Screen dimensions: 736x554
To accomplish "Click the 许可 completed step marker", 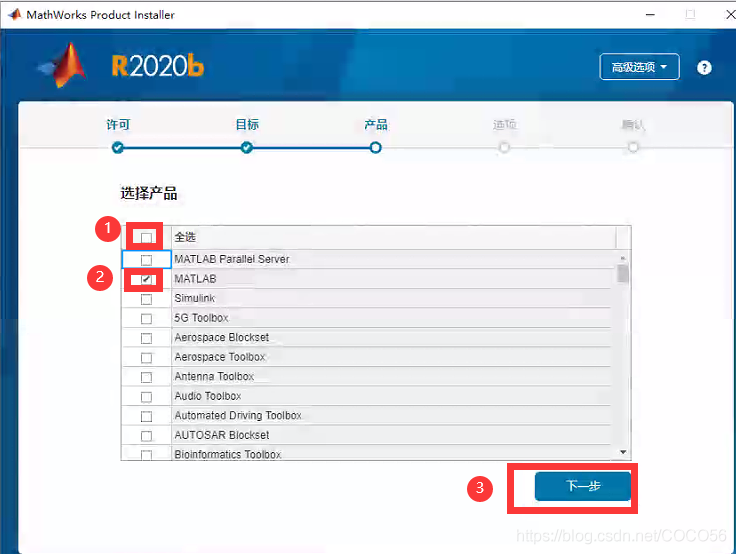I will (118, 148).
